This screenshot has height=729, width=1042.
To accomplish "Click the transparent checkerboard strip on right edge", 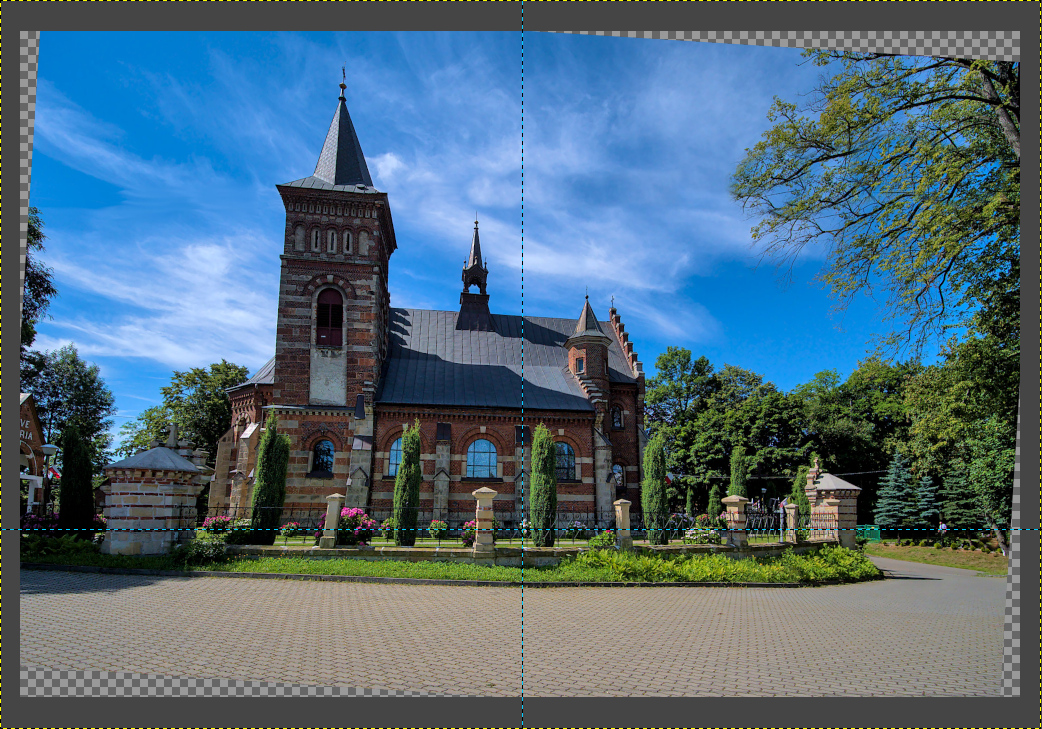I will 1012,620.
